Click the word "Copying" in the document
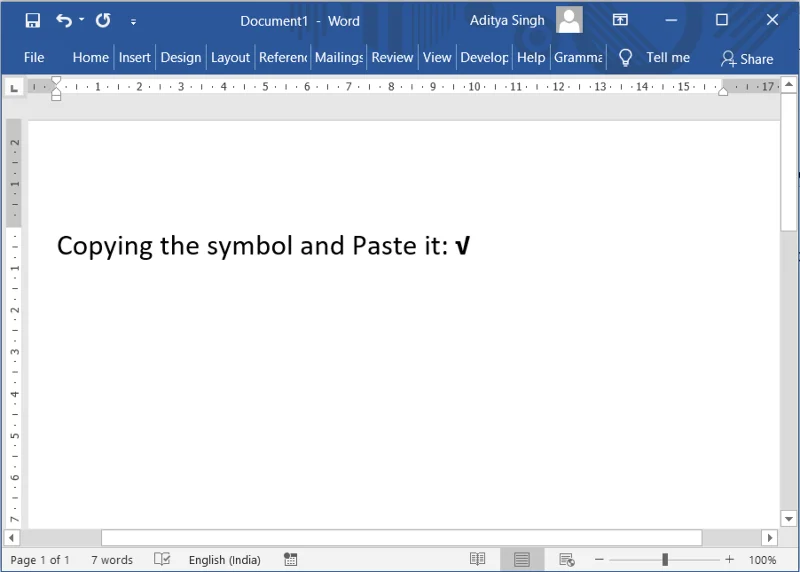800x572 pixels. (x=105, y=247)
